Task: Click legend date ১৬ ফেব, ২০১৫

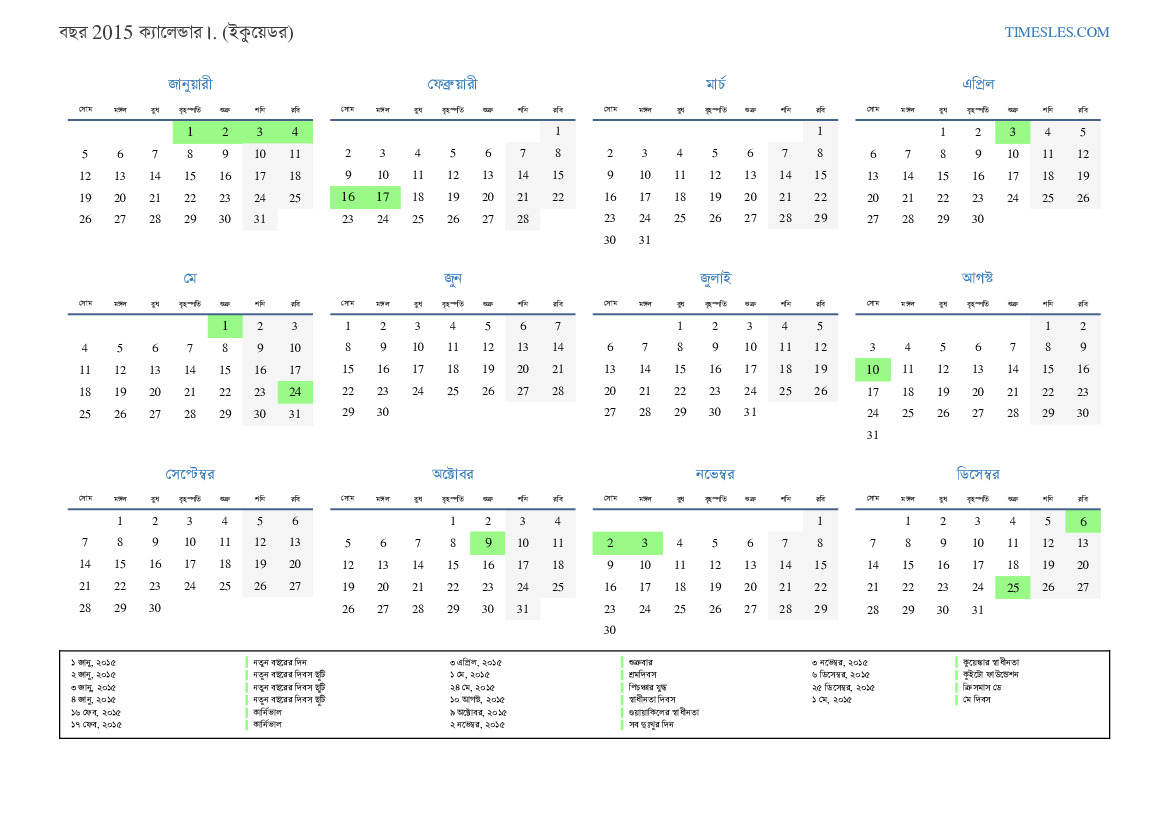Action: [x=96, y=712]
